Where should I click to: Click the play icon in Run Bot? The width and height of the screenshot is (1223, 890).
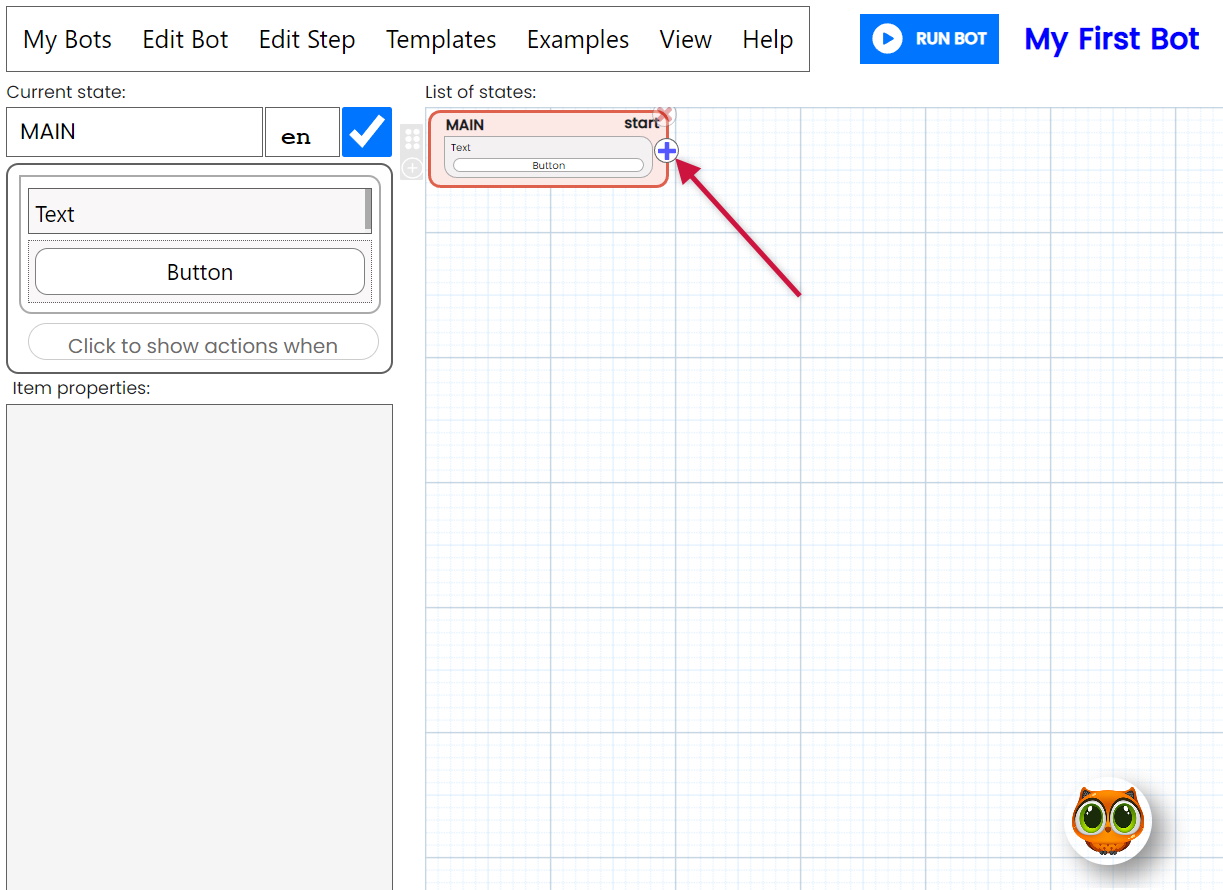point(886,39)
